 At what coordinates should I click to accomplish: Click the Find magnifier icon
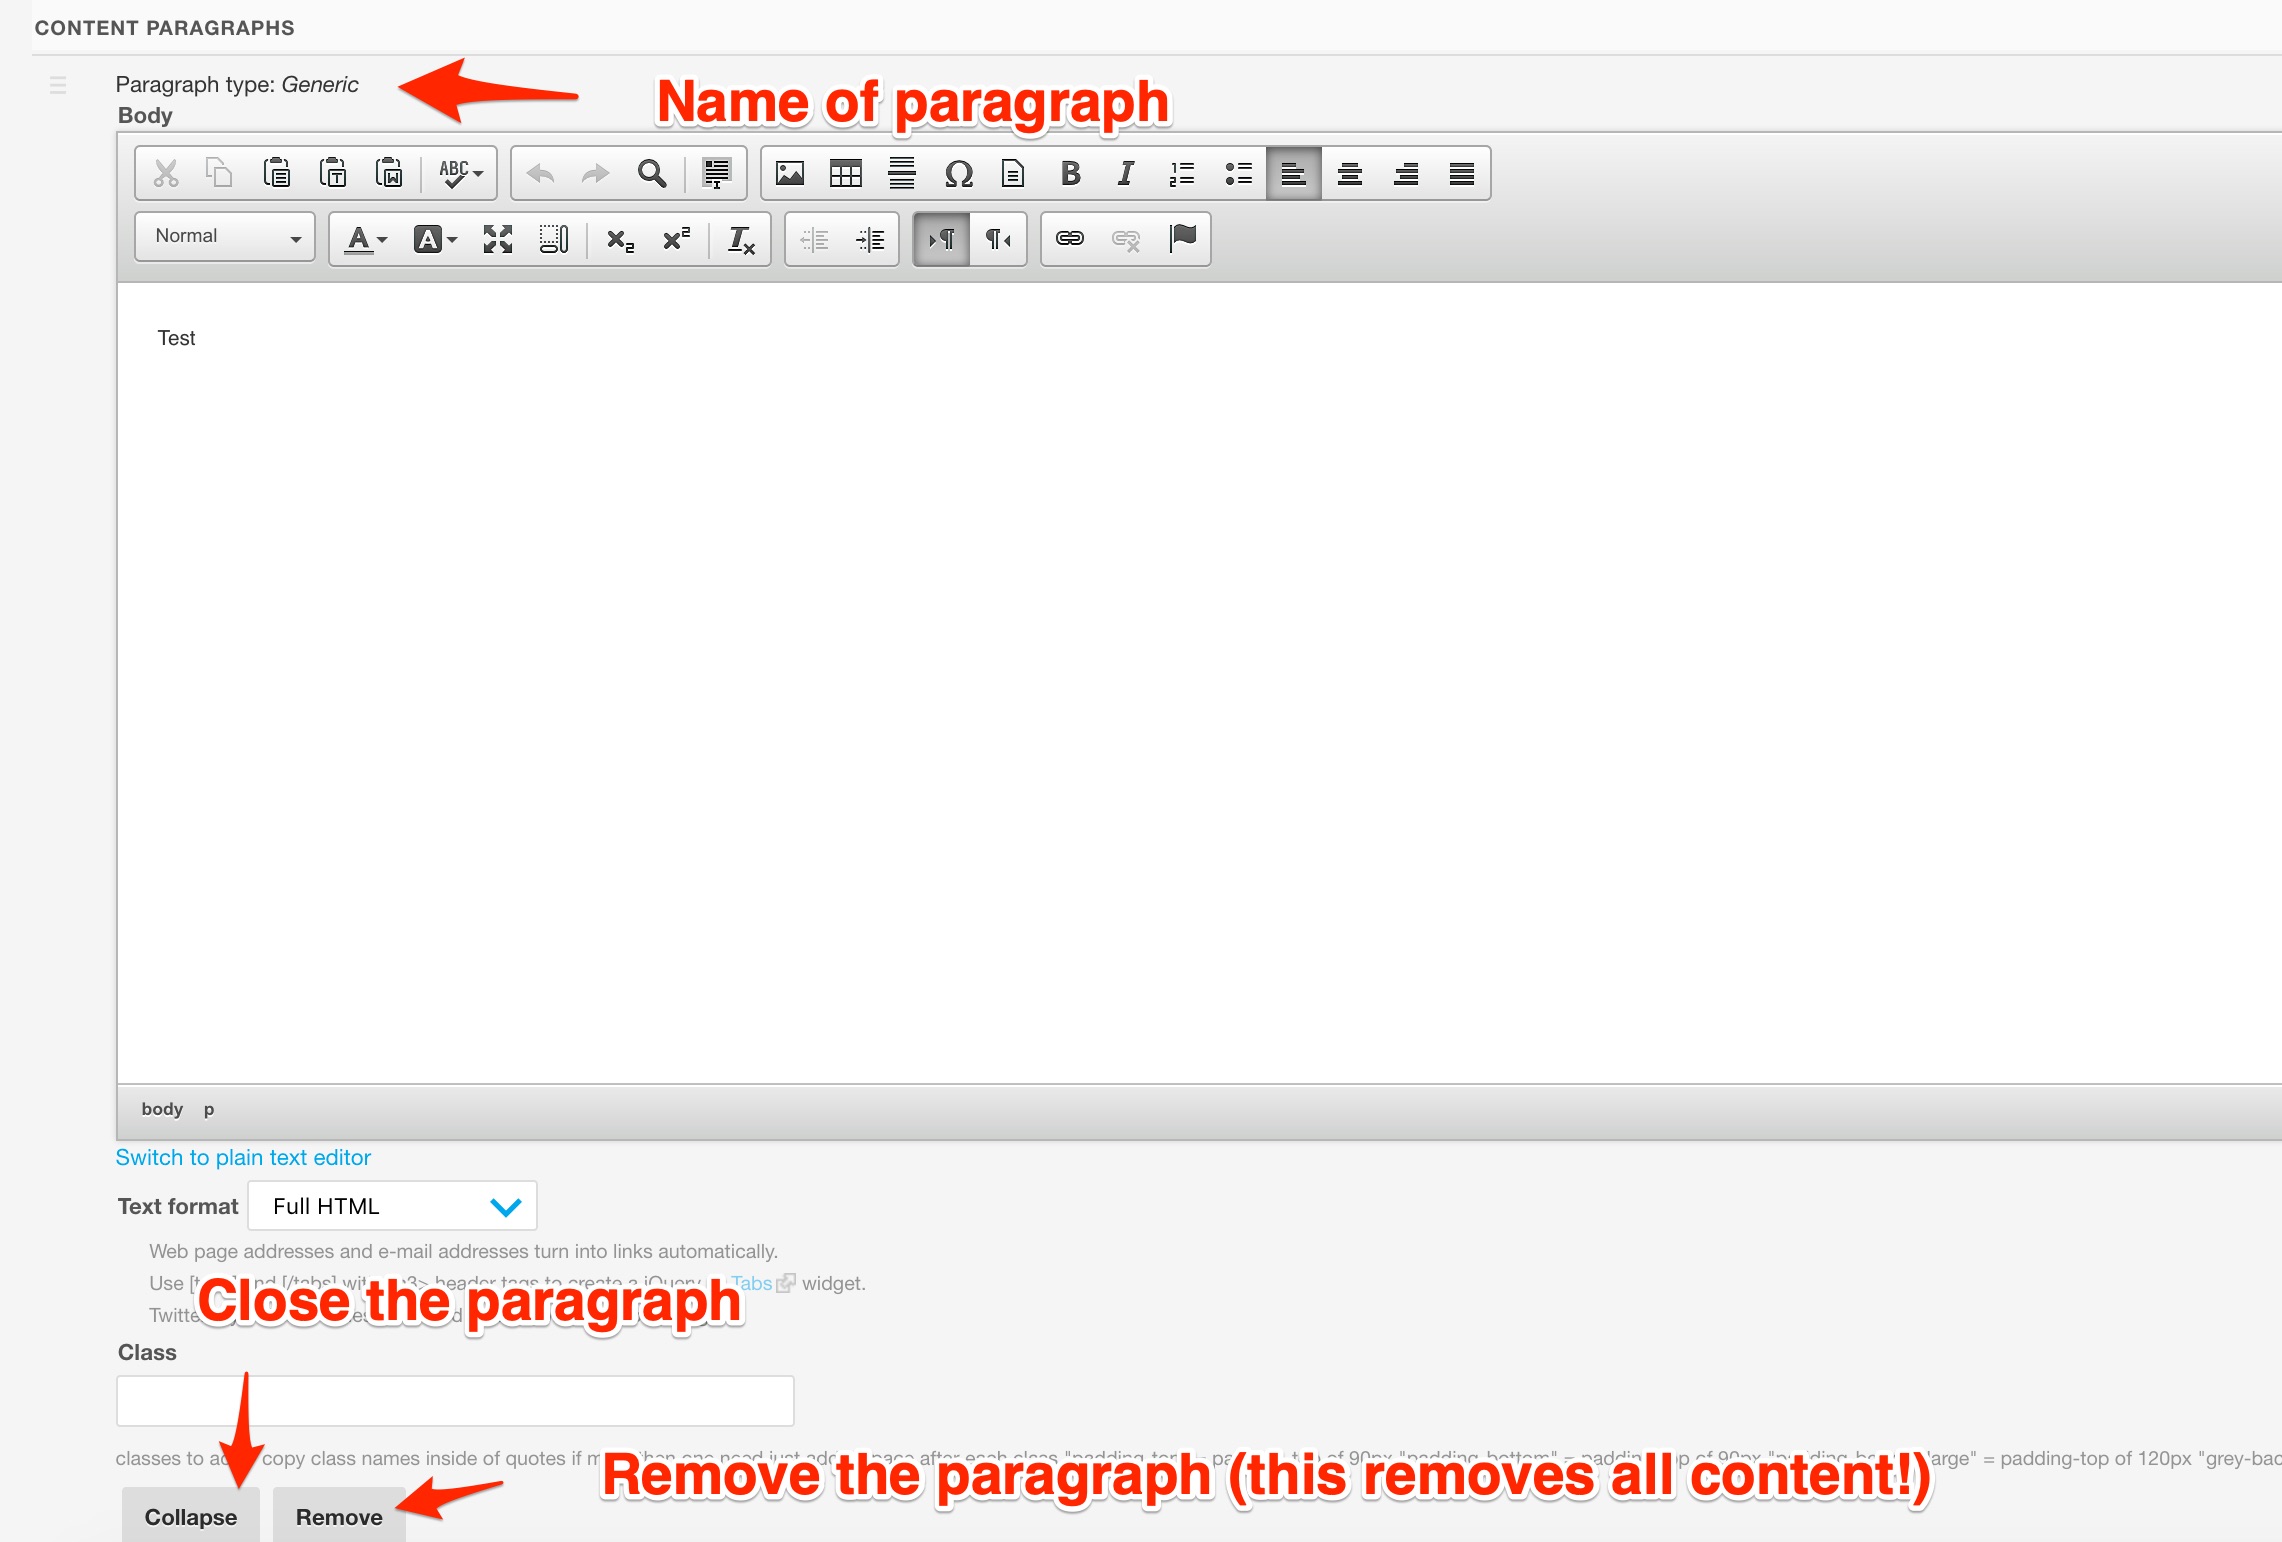click(652, 174)
